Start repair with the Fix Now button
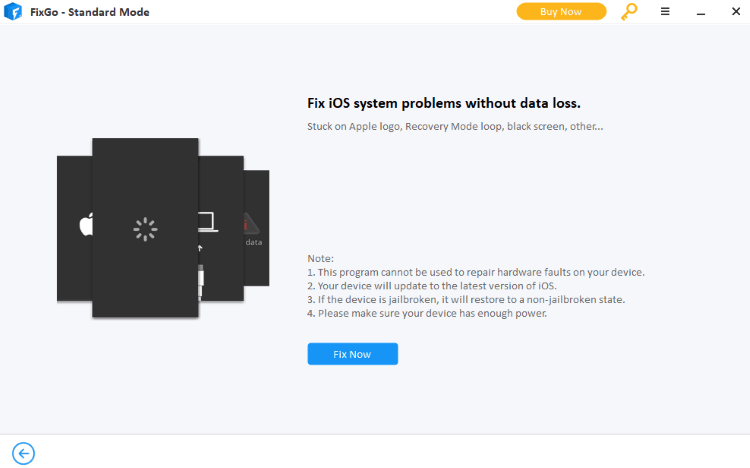This screenshot has width=750, height=468. tap(353, 354)
